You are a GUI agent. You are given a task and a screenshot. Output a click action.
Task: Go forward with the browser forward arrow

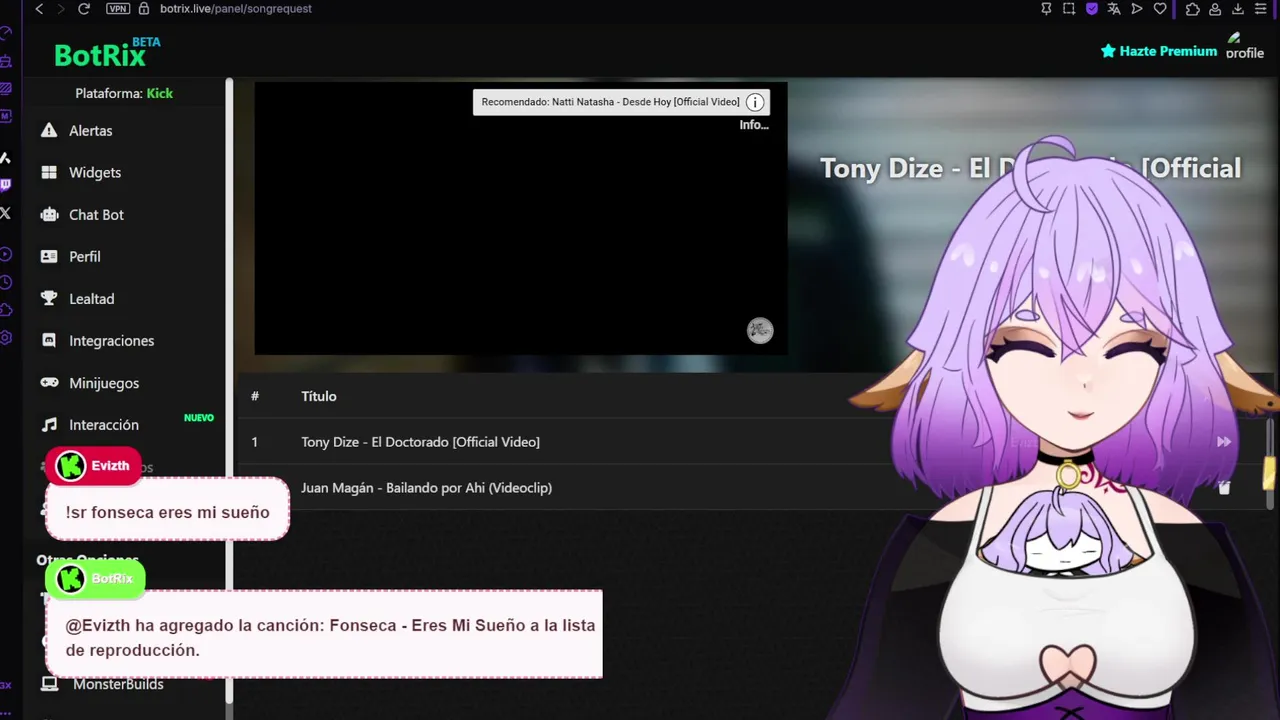click(x=61, y=9)
